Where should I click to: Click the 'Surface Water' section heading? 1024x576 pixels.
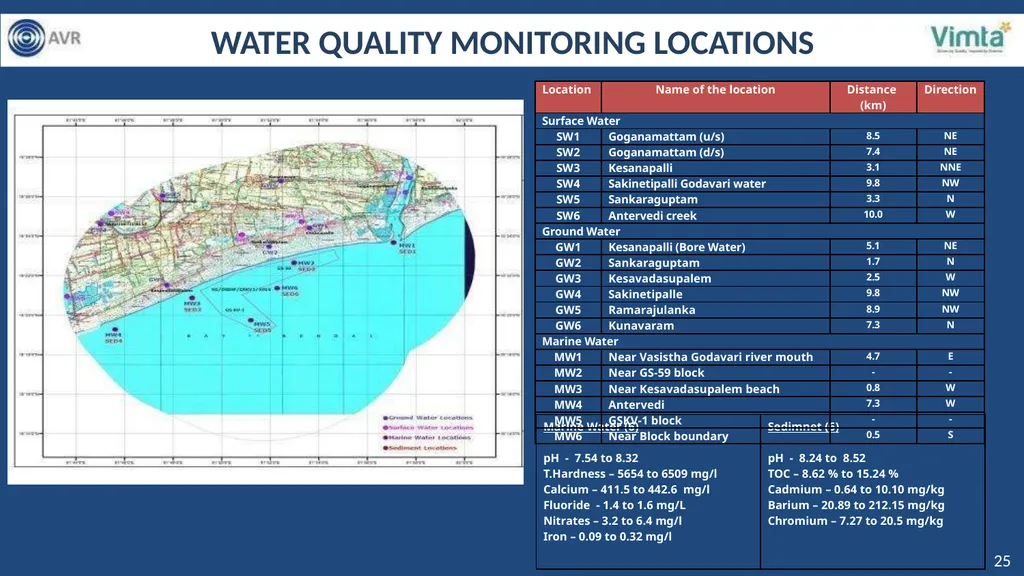click(x=581, y=121)
